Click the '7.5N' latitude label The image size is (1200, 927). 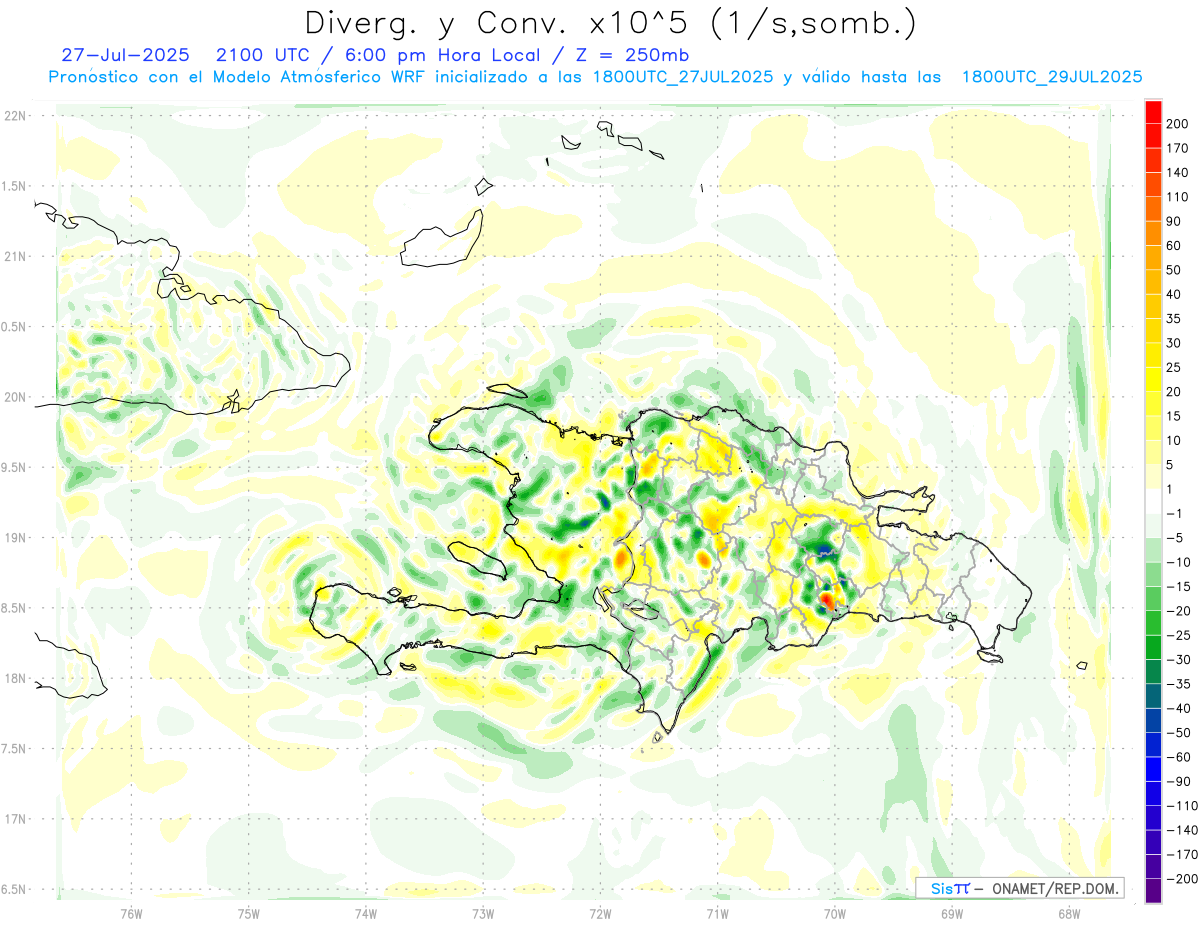(14, 749)
